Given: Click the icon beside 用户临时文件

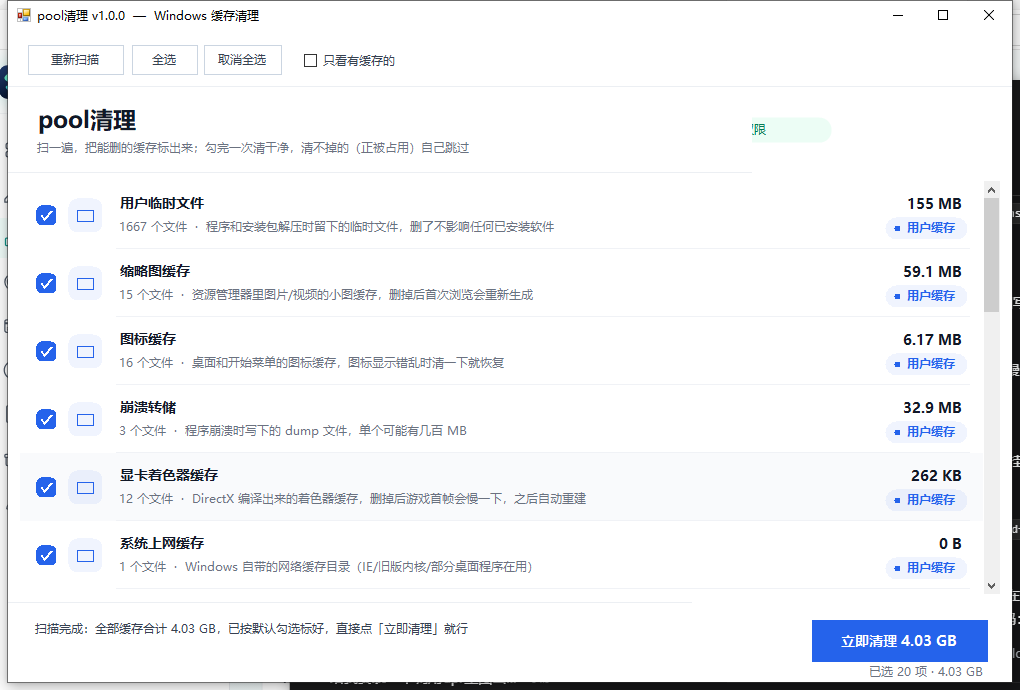Looking at the screenshot, I should pos(85,215).
